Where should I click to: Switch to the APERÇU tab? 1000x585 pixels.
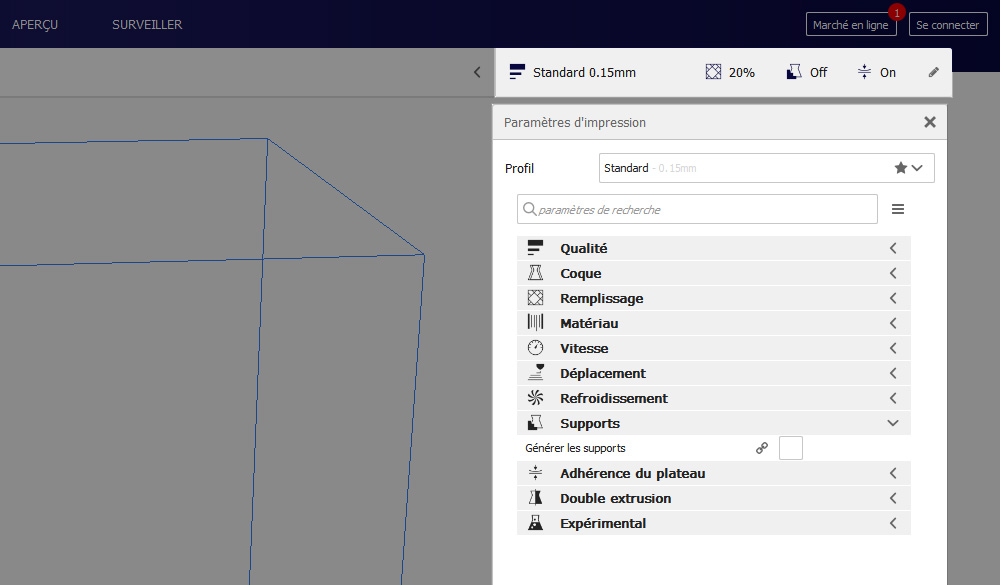pyautogui.click(x=35, y=24)
